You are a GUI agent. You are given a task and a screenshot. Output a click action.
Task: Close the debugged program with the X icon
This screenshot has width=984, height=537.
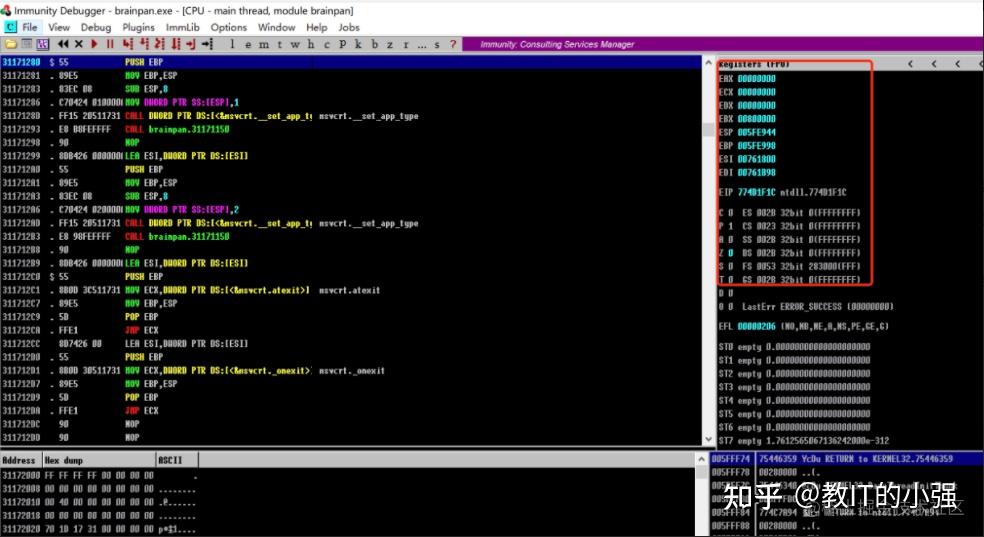tap(78, 44)
